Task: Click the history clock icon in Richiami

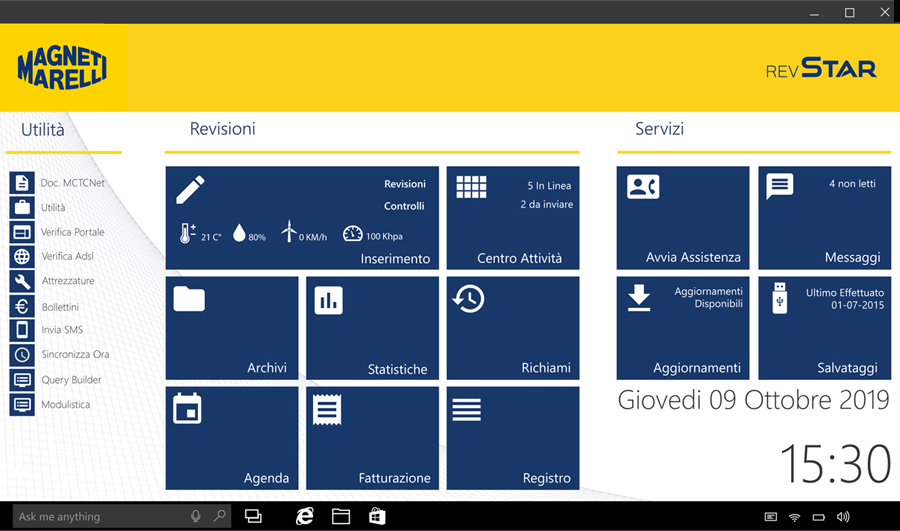Action: [x=468, y=299]
